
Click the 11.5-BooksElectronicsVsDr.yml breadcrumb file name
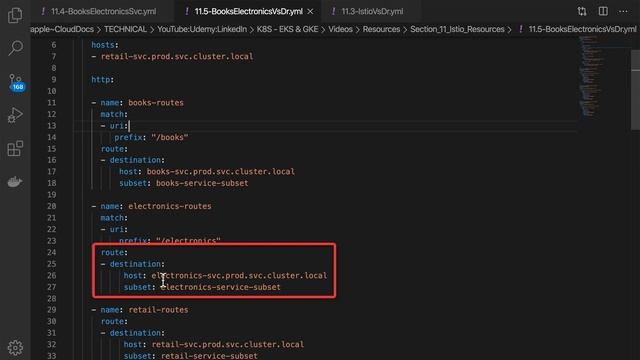coord(582,29)
